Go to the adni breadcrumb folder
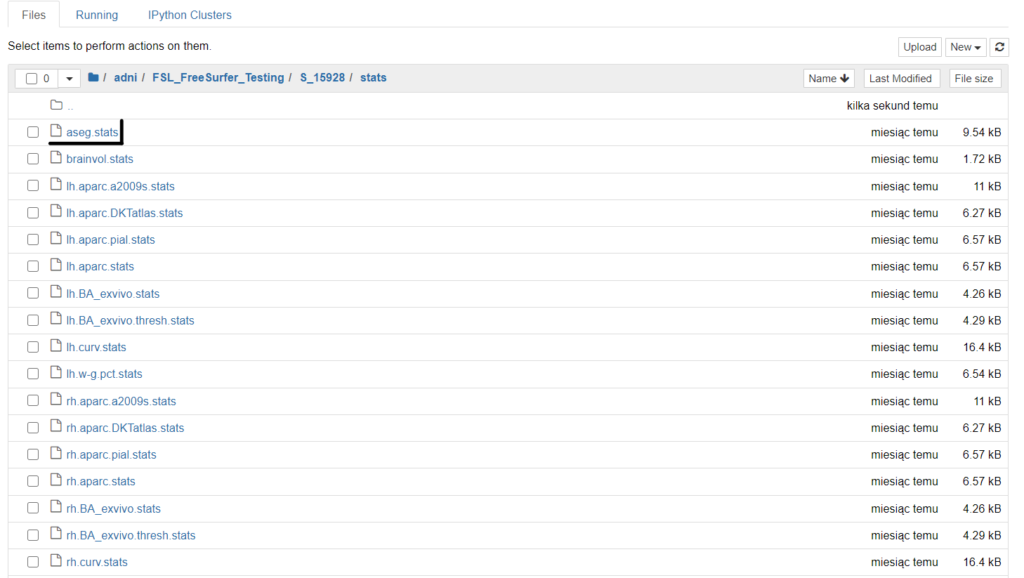The image size is (1024, 578). pyautogui.click(x=125, y=78)
